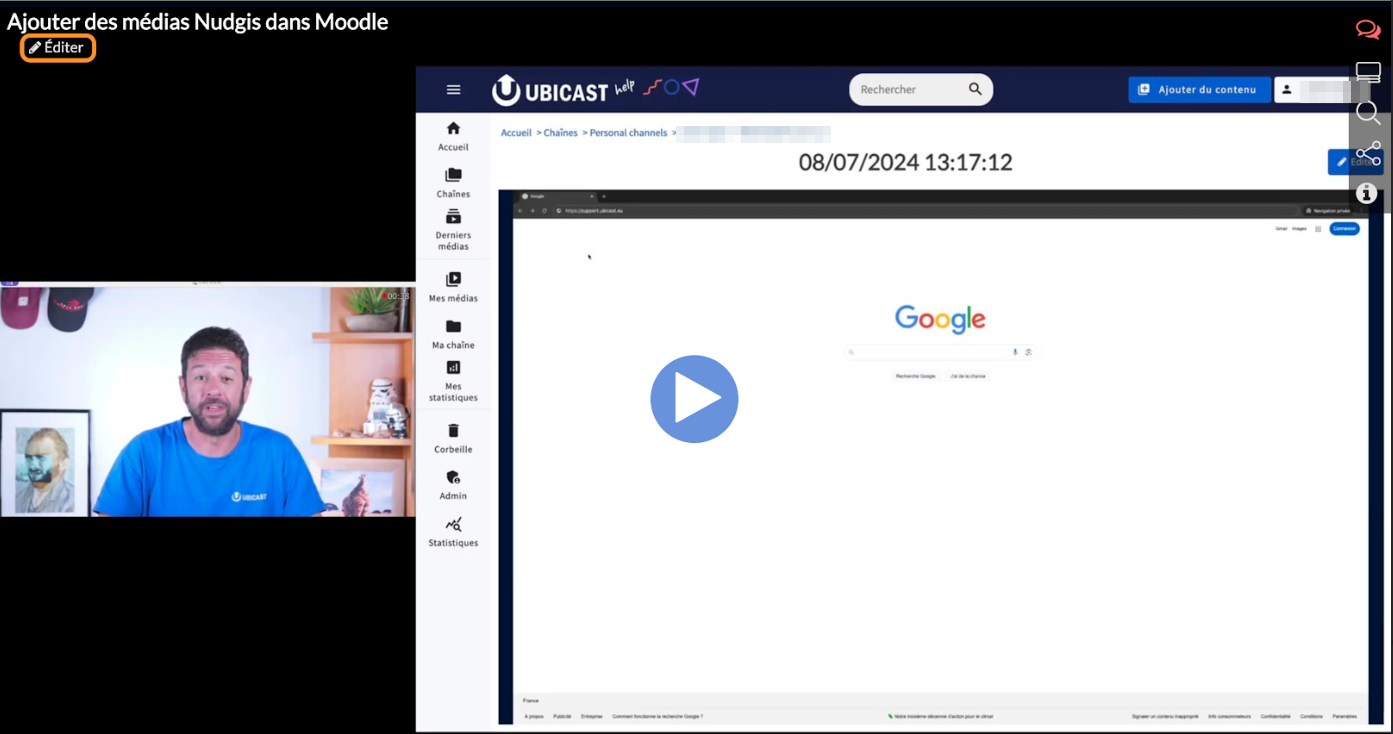Screen dimensions: 1393x734
Task: Click the Éditer button under the video title
Action: (58, 48)
